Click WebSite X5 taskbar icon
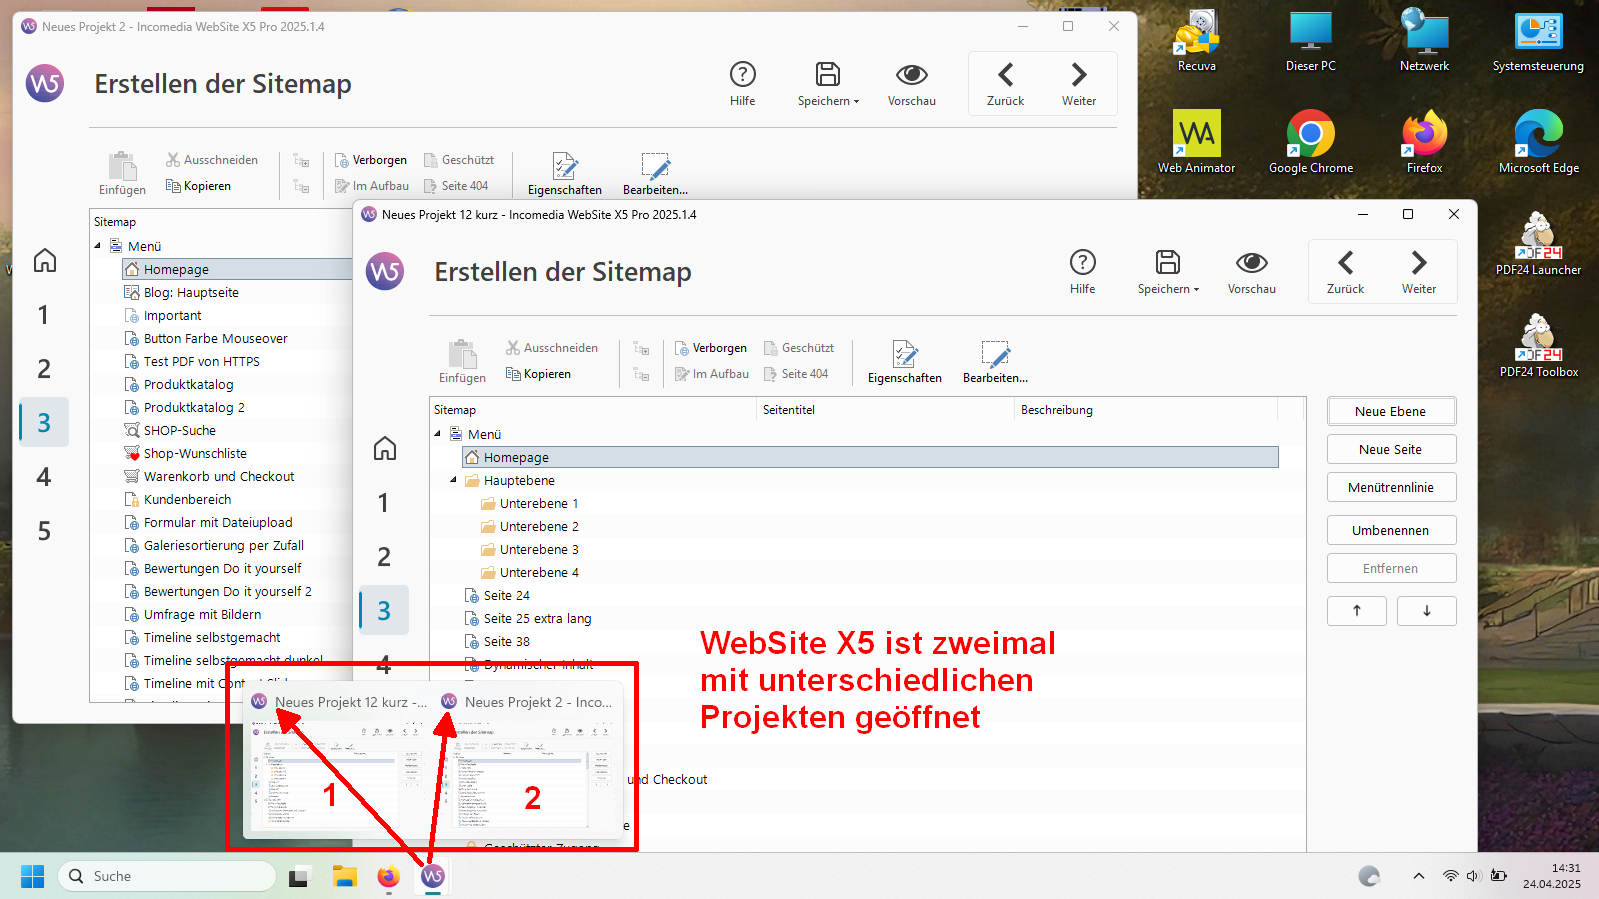1599x899 pixels. 432,876
